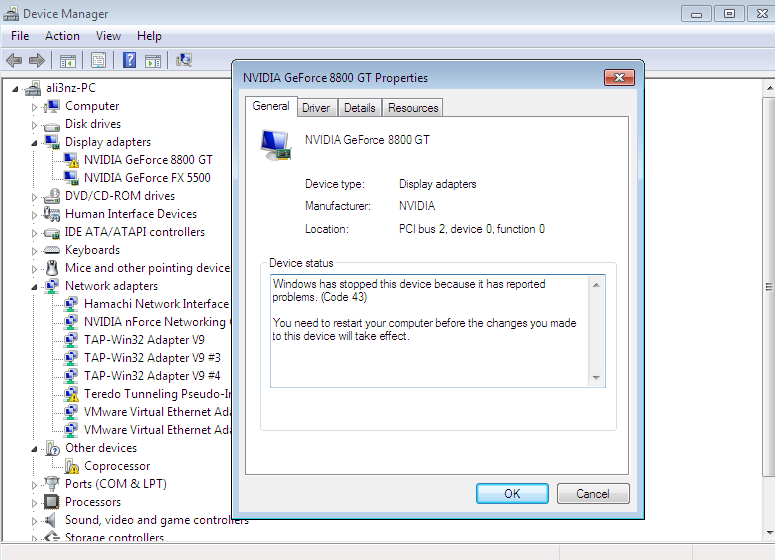Viewport: 775px width, 560px height.
Task: Click the Network adapters category icon
Action: pyautogui.click(x=51, y=286)
